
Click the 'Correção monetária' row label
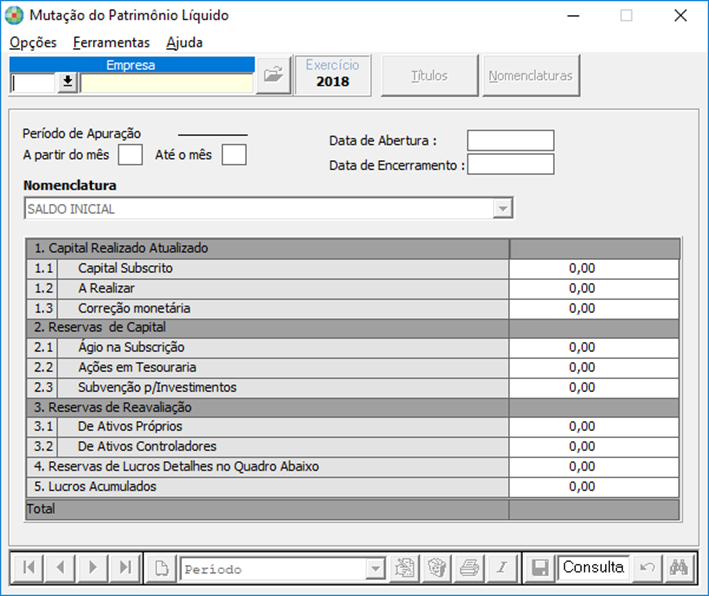click(x=134, y=308)
